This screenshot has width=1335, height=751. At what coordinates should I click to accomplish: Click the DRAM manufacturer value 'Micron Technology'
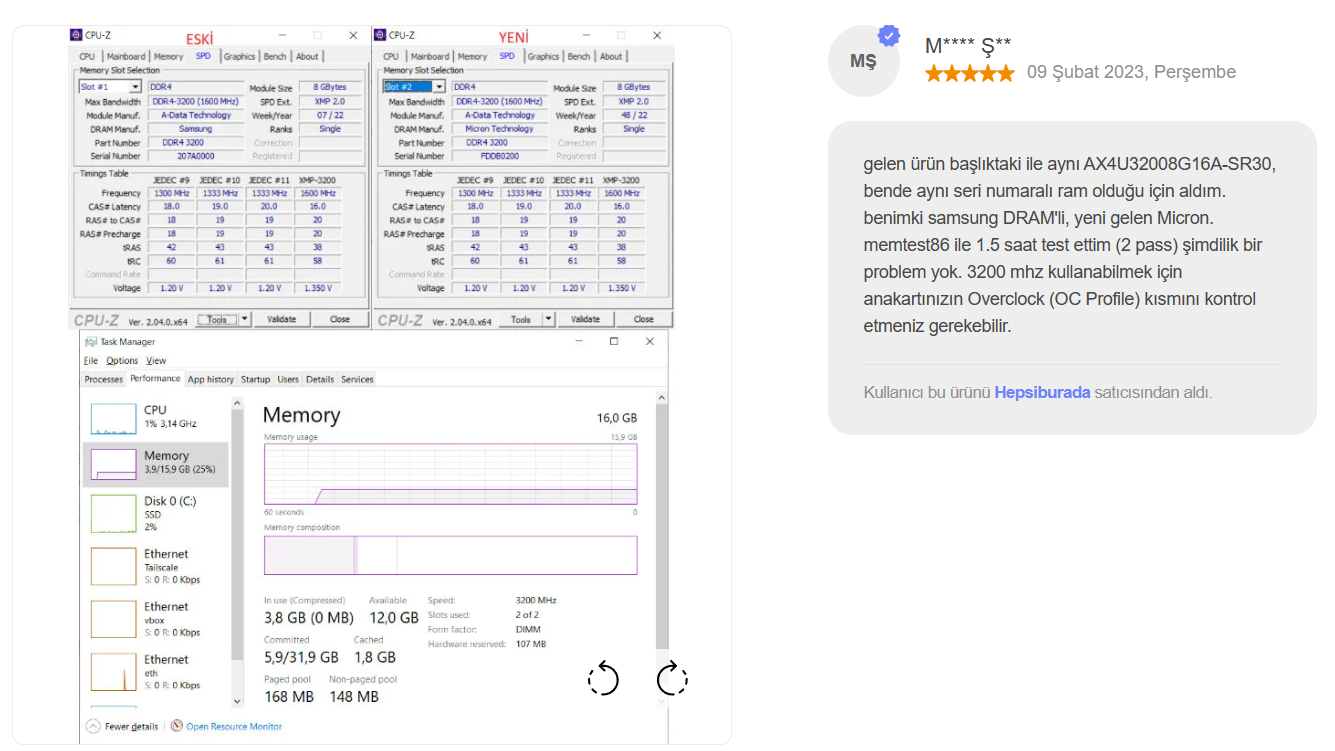pyautogui.click(x=499, y=129)
